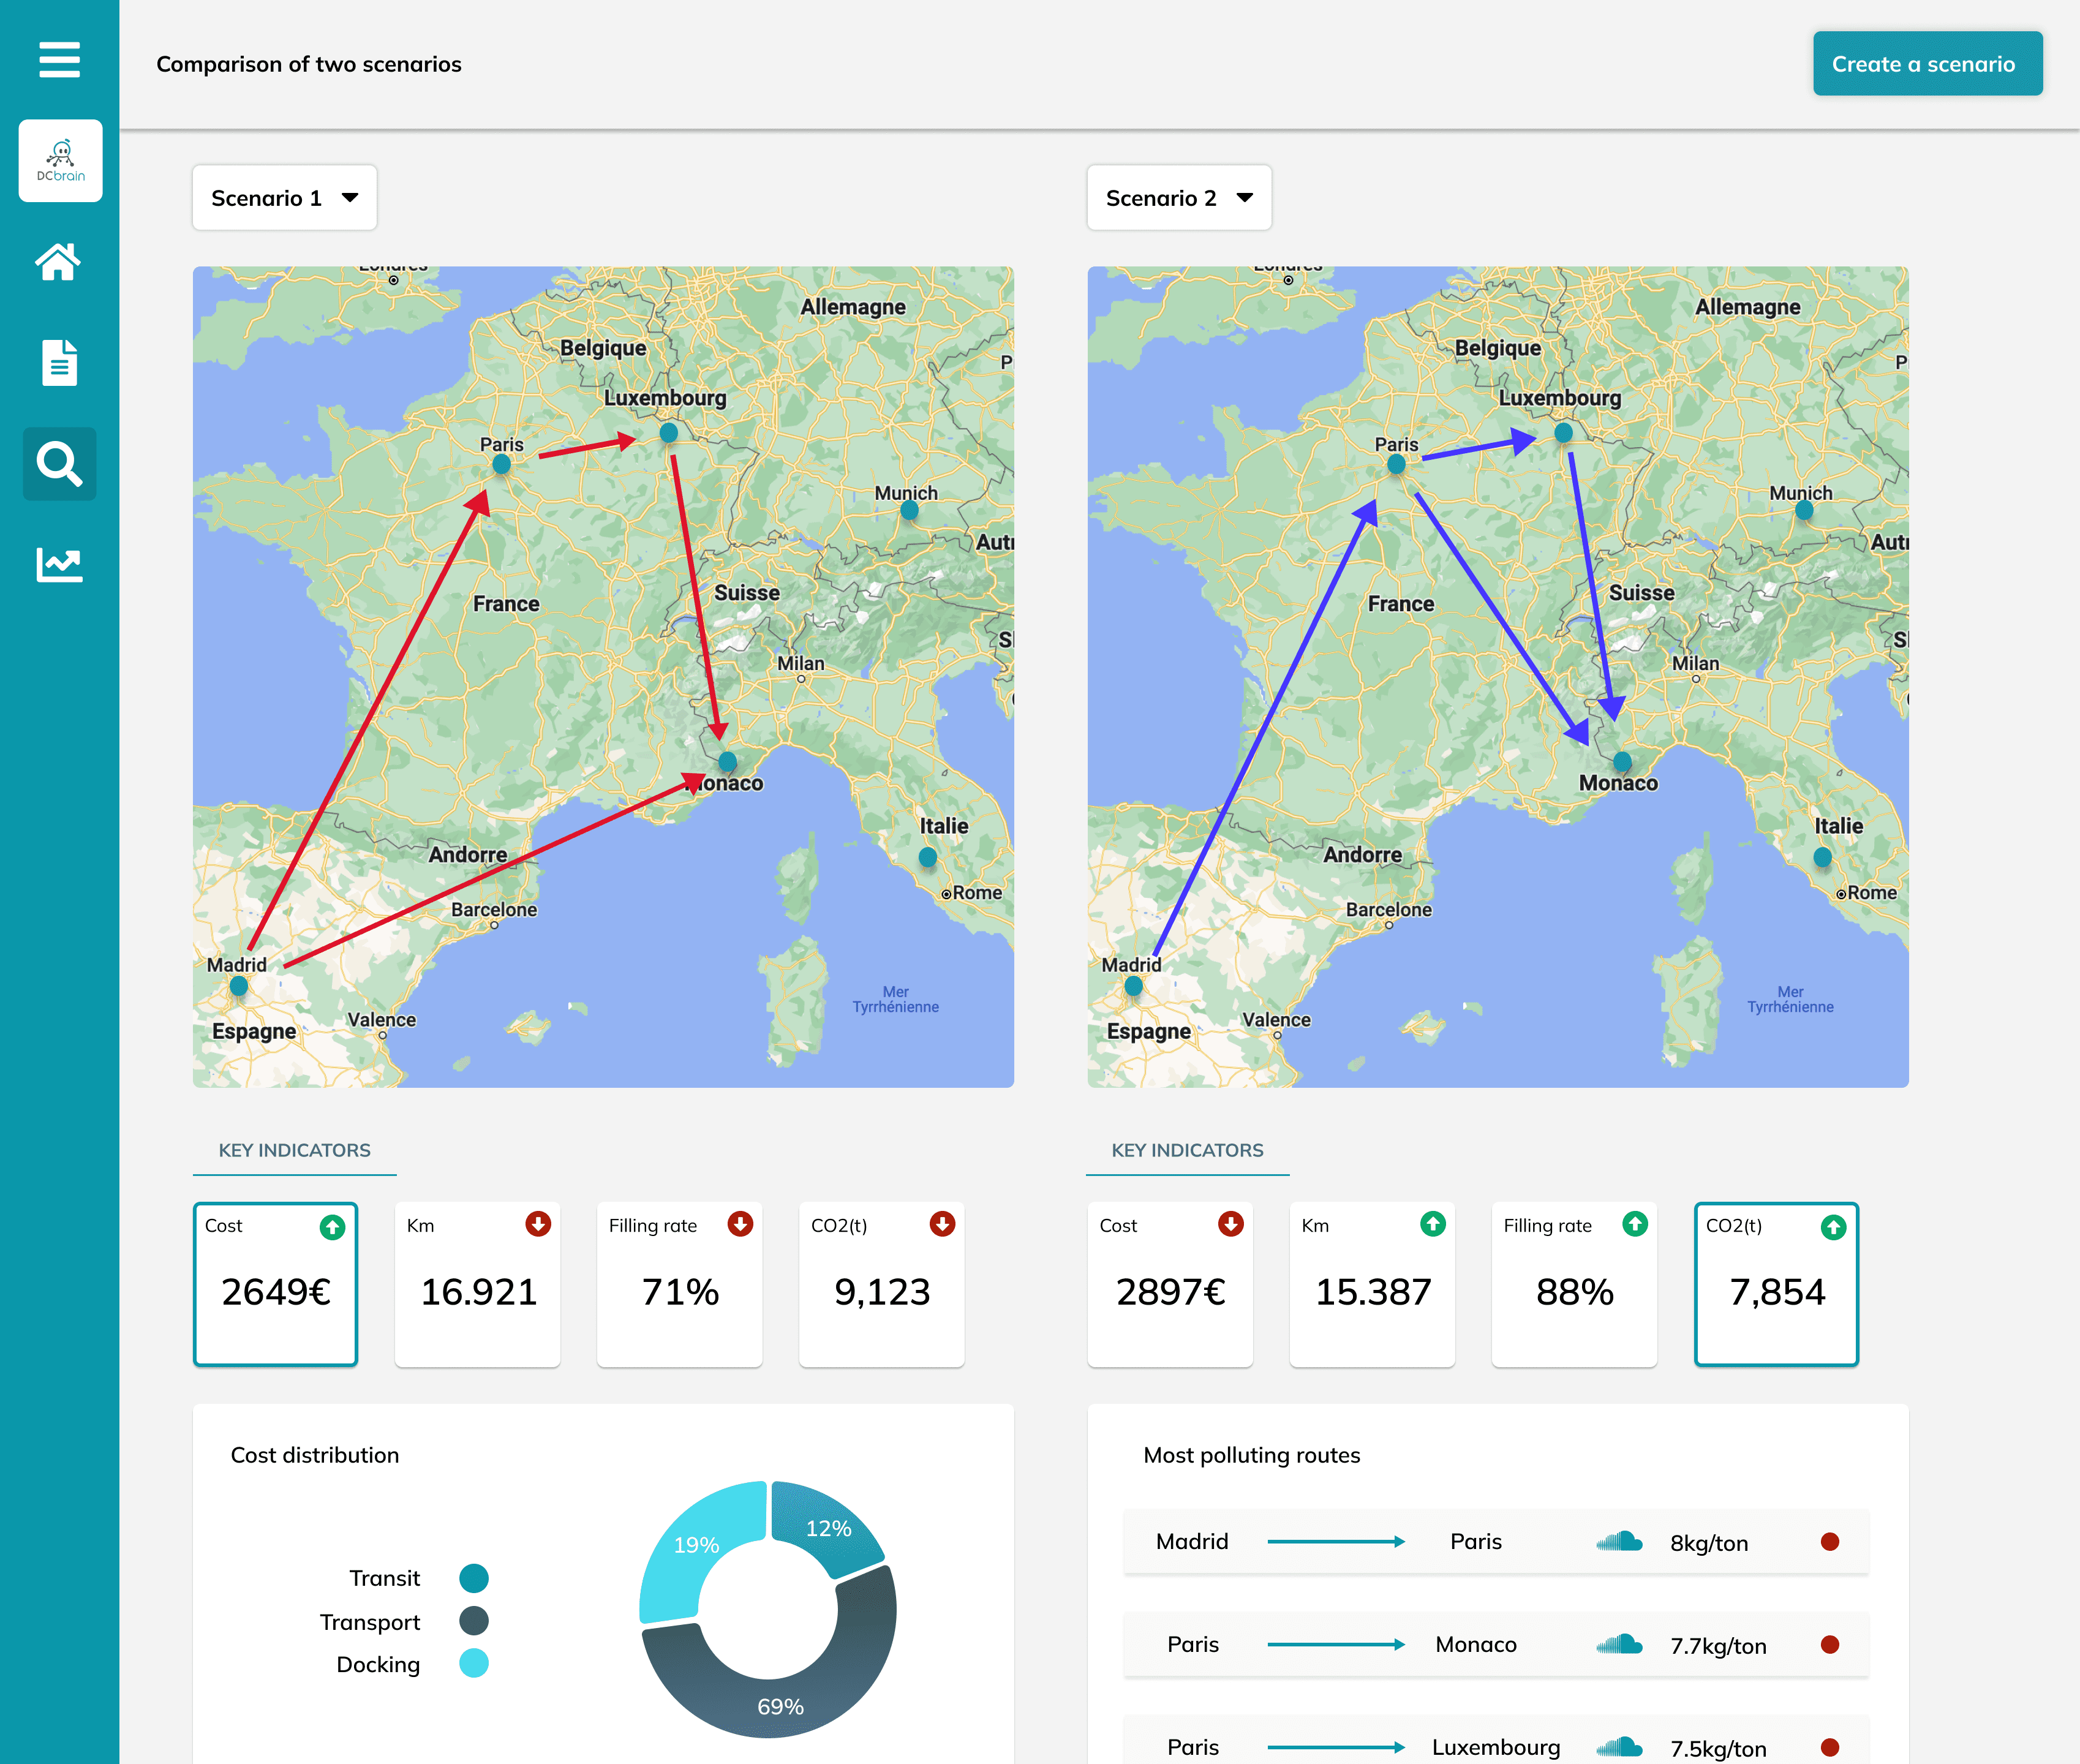
Task: Go to the Home sidebar icon
Action: pyautogui.click(x=59, y=262)
